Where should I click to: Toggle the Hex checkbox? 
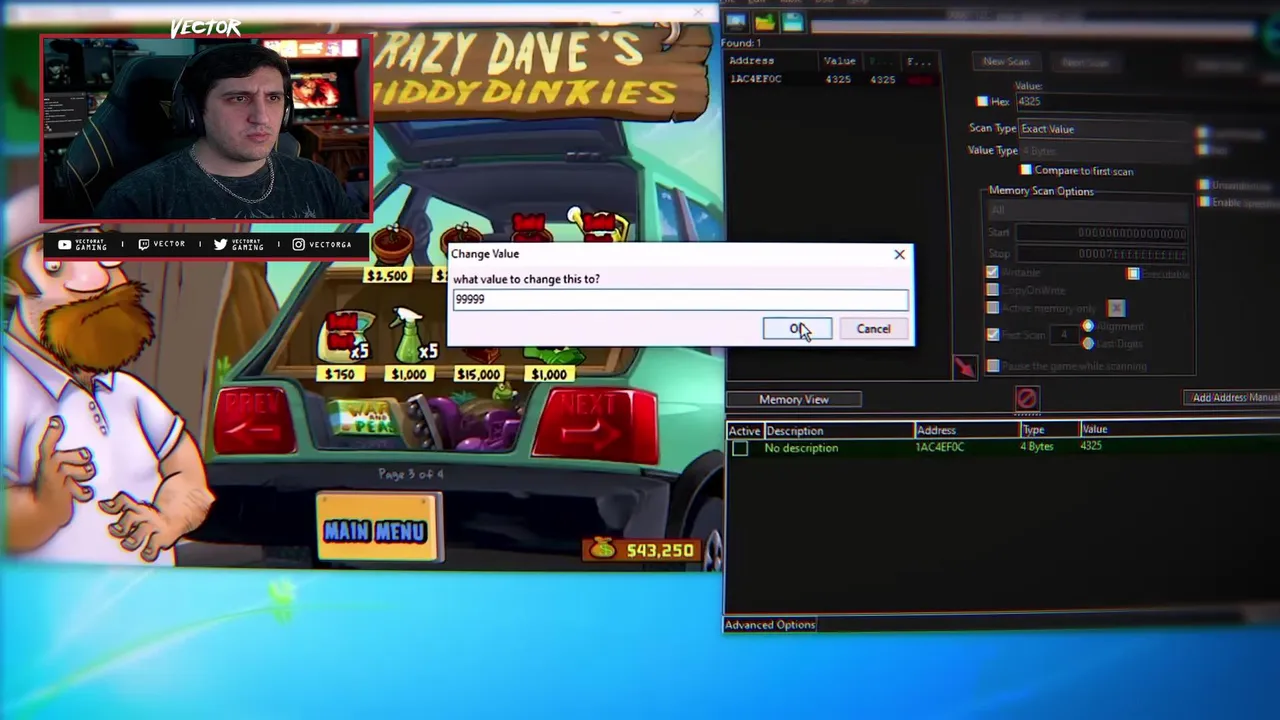[982, 101]
